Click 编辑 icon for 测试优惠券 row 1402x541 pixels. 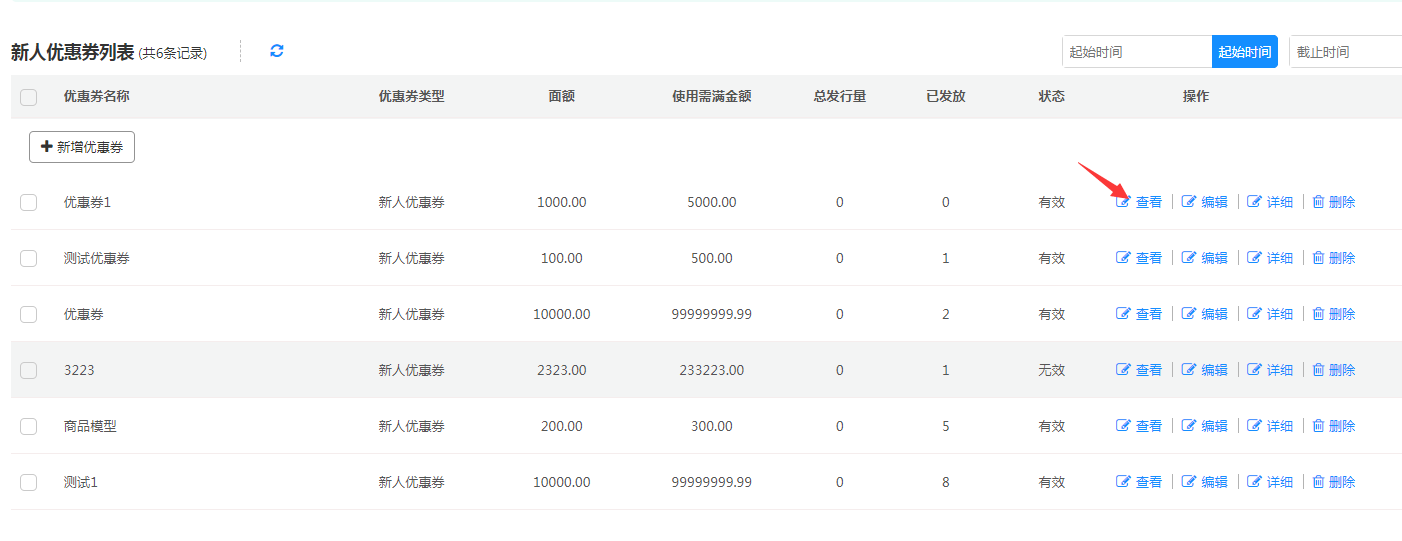point(1189,258)
